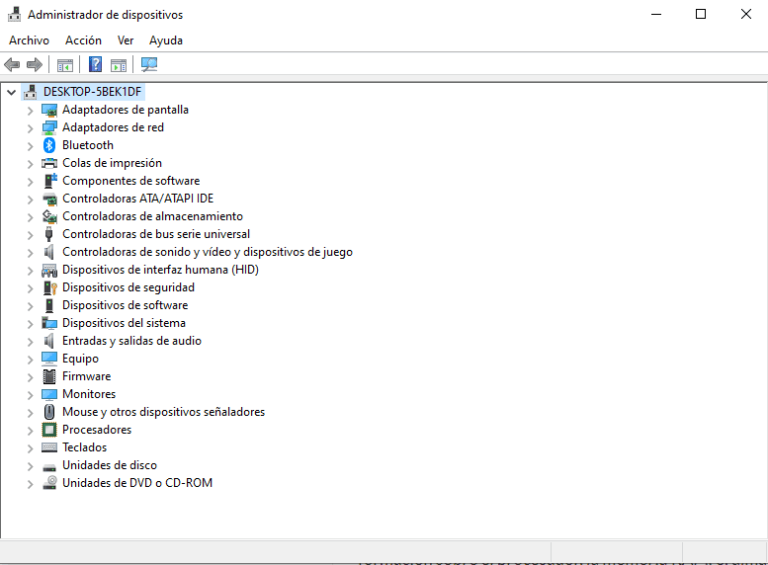Viewport: 768px width, 565px height.
Task: Maximize the Administrador de dispositivos window
Action: pyautogui.click(x=701, y=14)
